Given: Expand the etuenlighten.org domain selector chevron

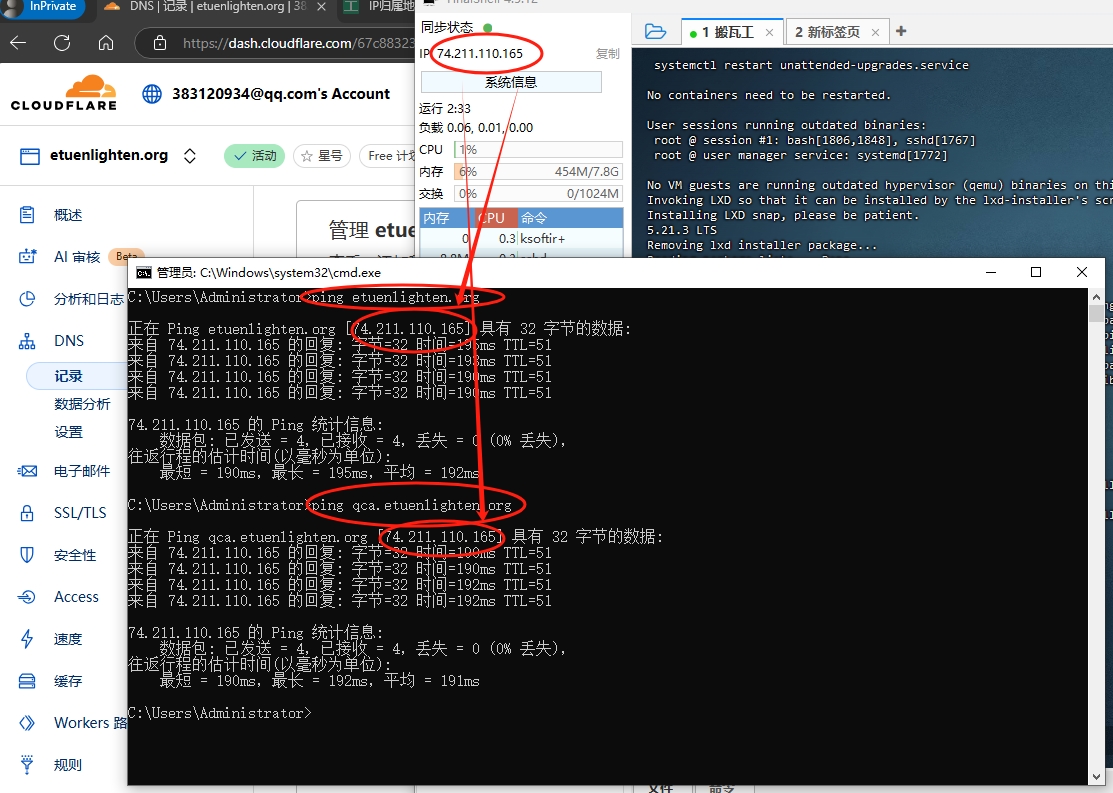Looking at the screenshot, I should (x=190, y=155).
